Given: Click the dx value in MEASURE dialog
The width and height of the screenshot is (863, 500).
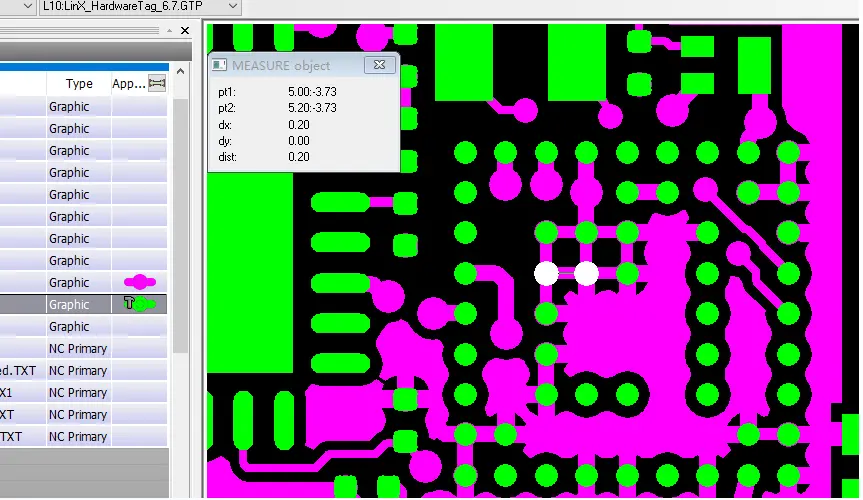Looking at the screenshot, I should point(299,125).
